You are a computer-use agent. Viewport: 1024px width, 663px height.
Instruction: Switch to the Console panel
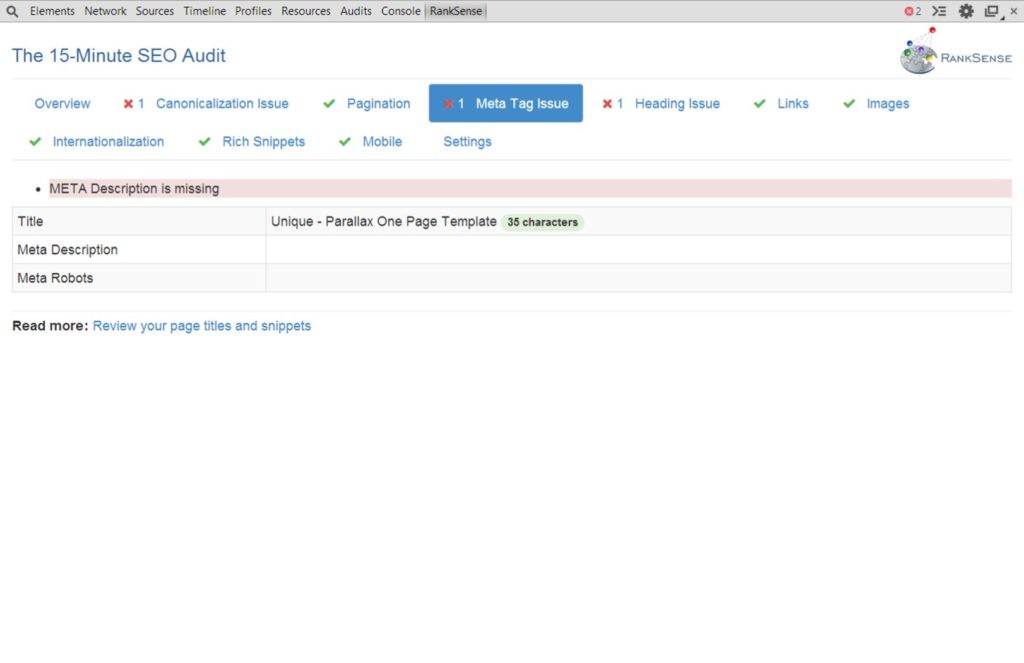coord(401,11)
